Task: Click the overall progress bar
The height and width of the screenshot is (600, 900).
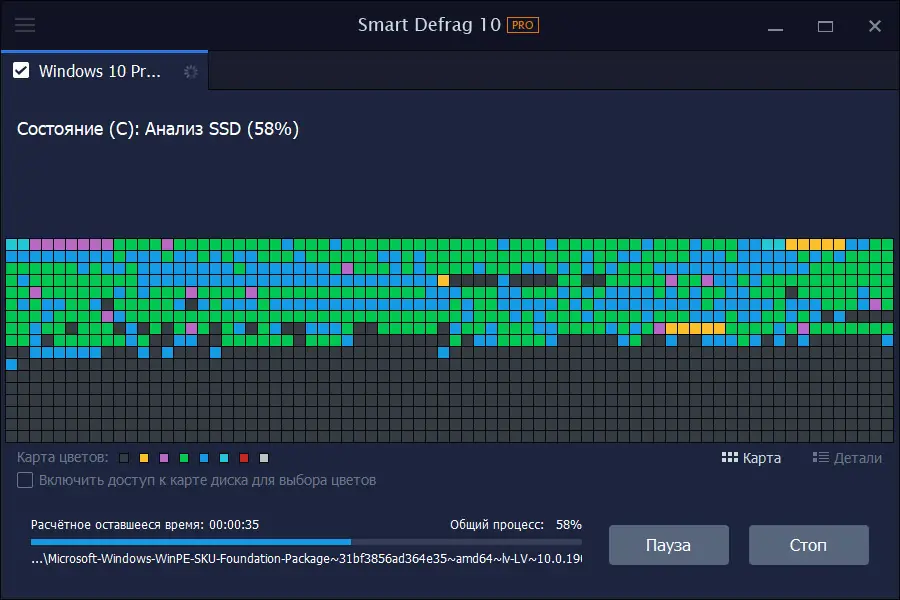Action: click(x=306, y=542)
